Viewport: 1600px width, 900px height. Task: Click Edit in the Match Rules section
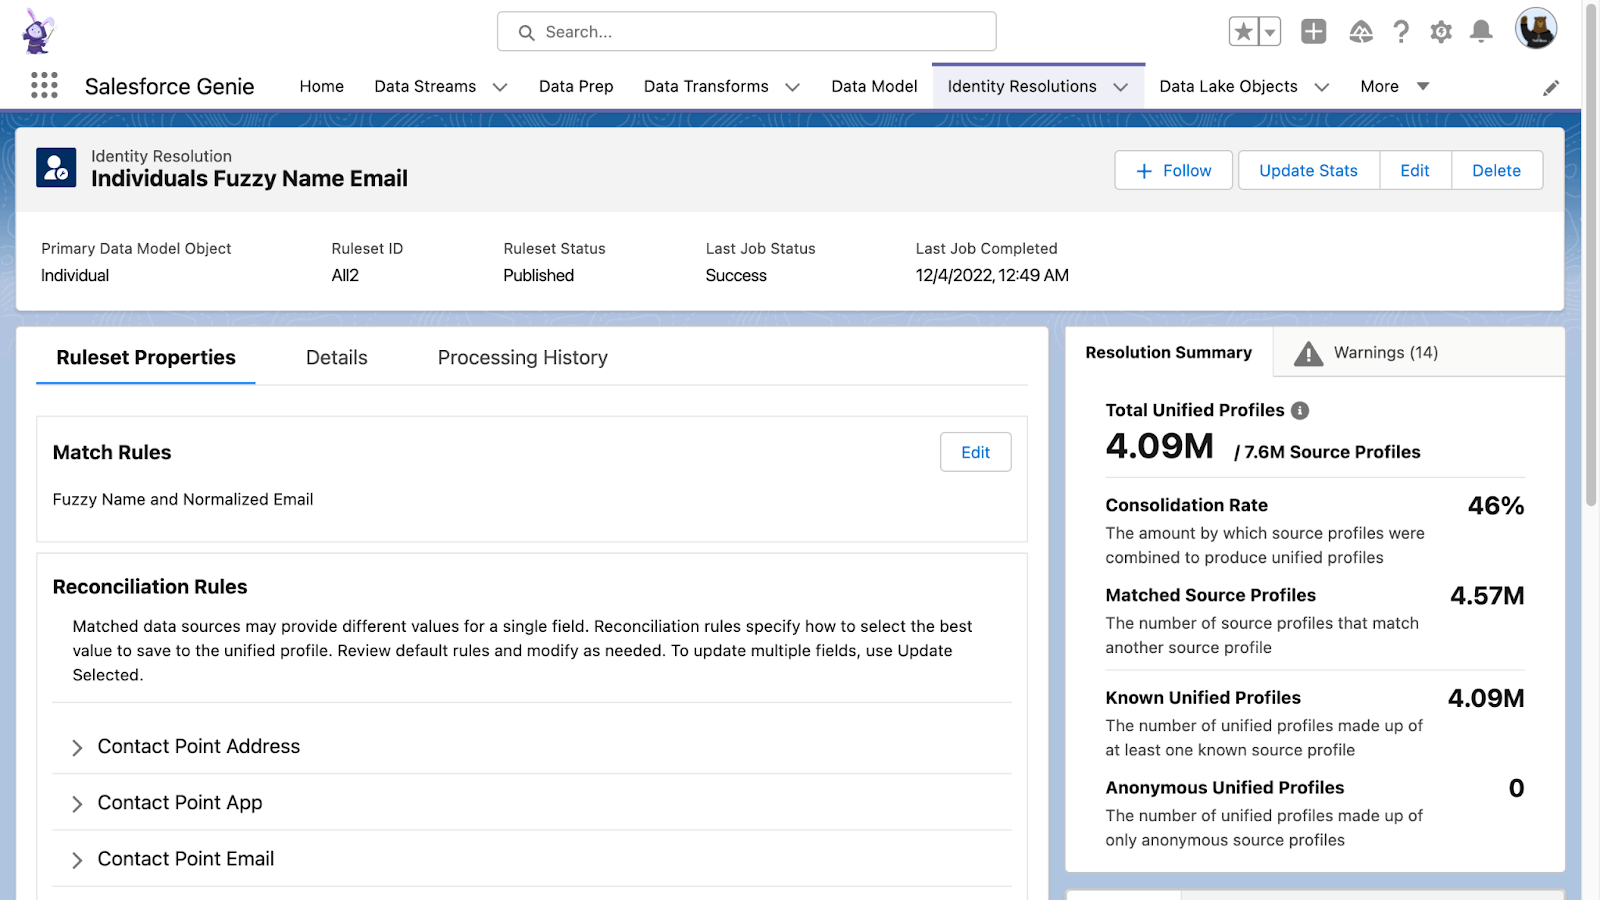[x=975, y=452]
